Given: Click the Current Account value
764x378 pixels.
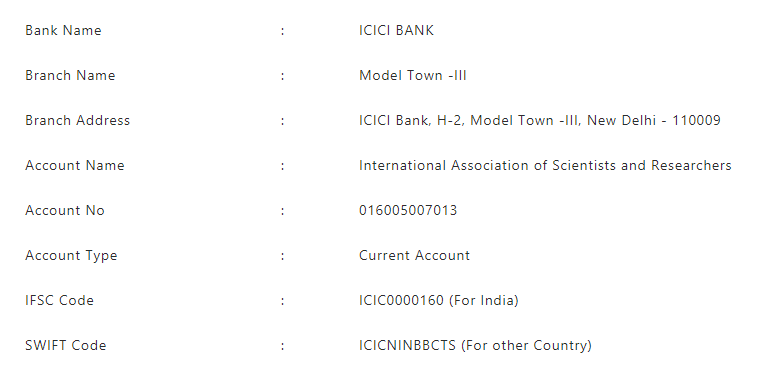Looking at the screenshot, I should coord(414,256).
